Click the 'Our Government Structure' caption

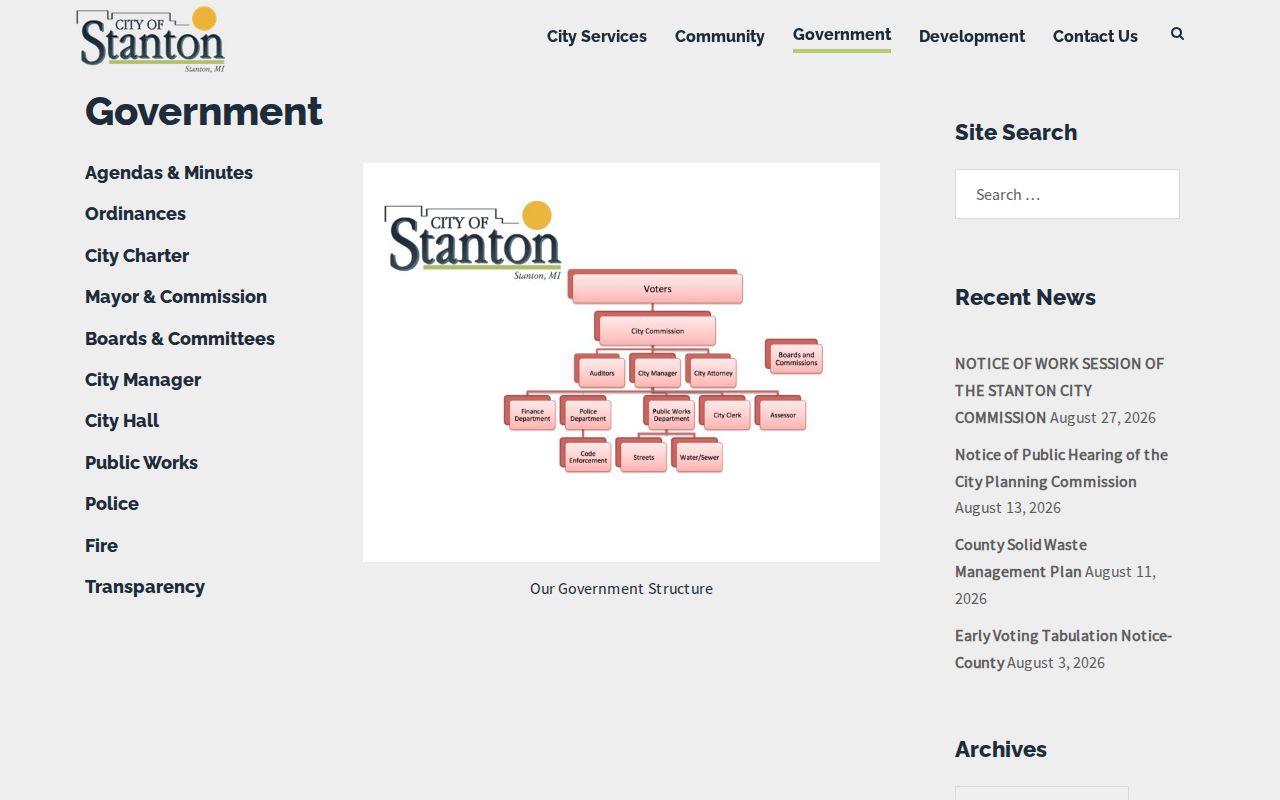coord(621,588)
